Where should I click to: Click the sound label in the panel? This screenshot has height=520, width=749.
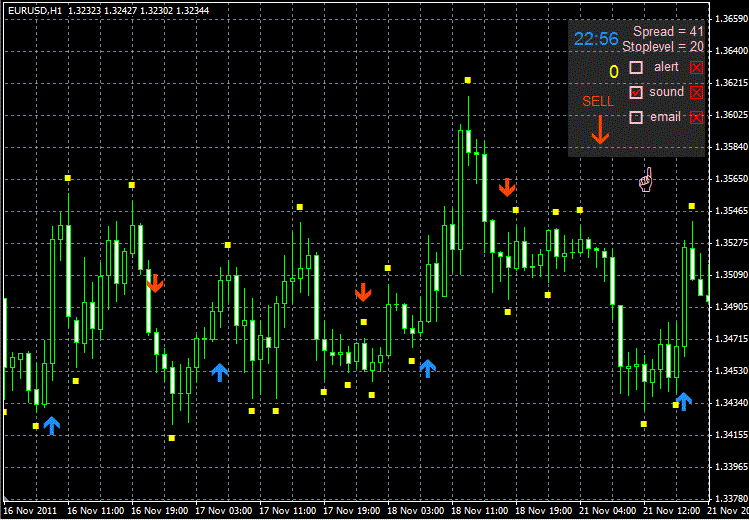[666, 92]
